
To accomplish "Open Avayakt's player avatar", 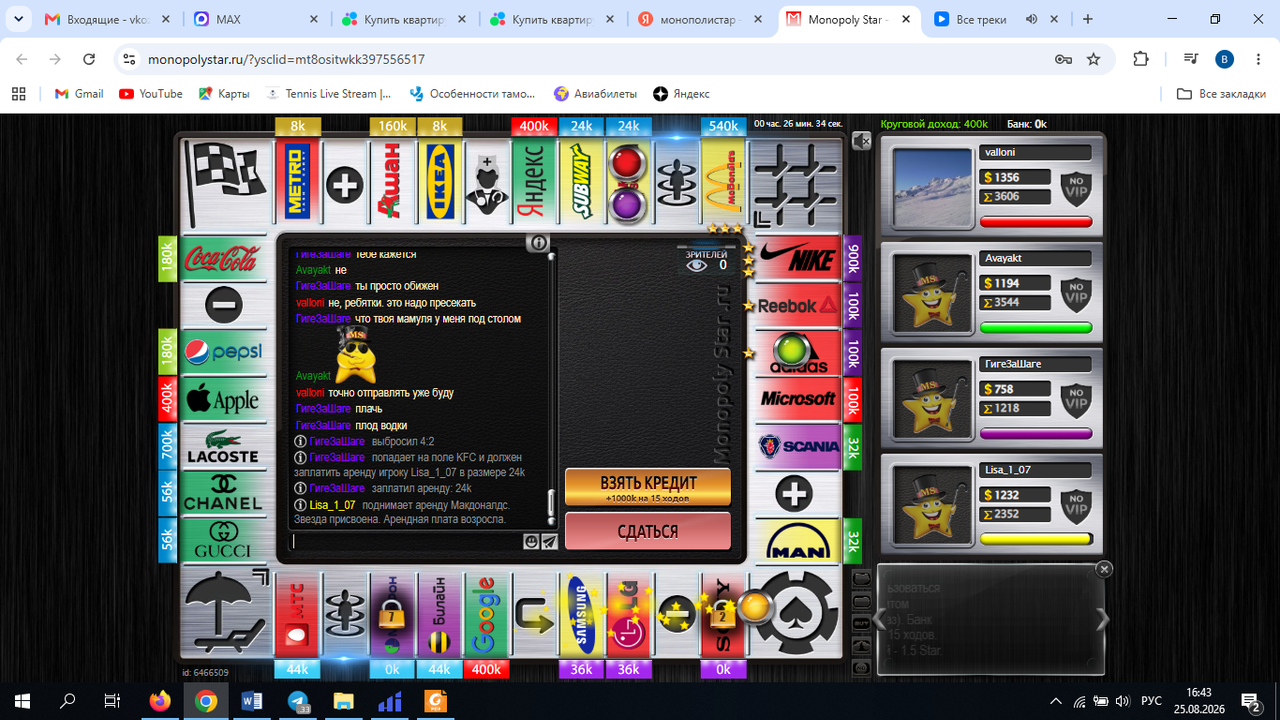I will tap(932, 294).
